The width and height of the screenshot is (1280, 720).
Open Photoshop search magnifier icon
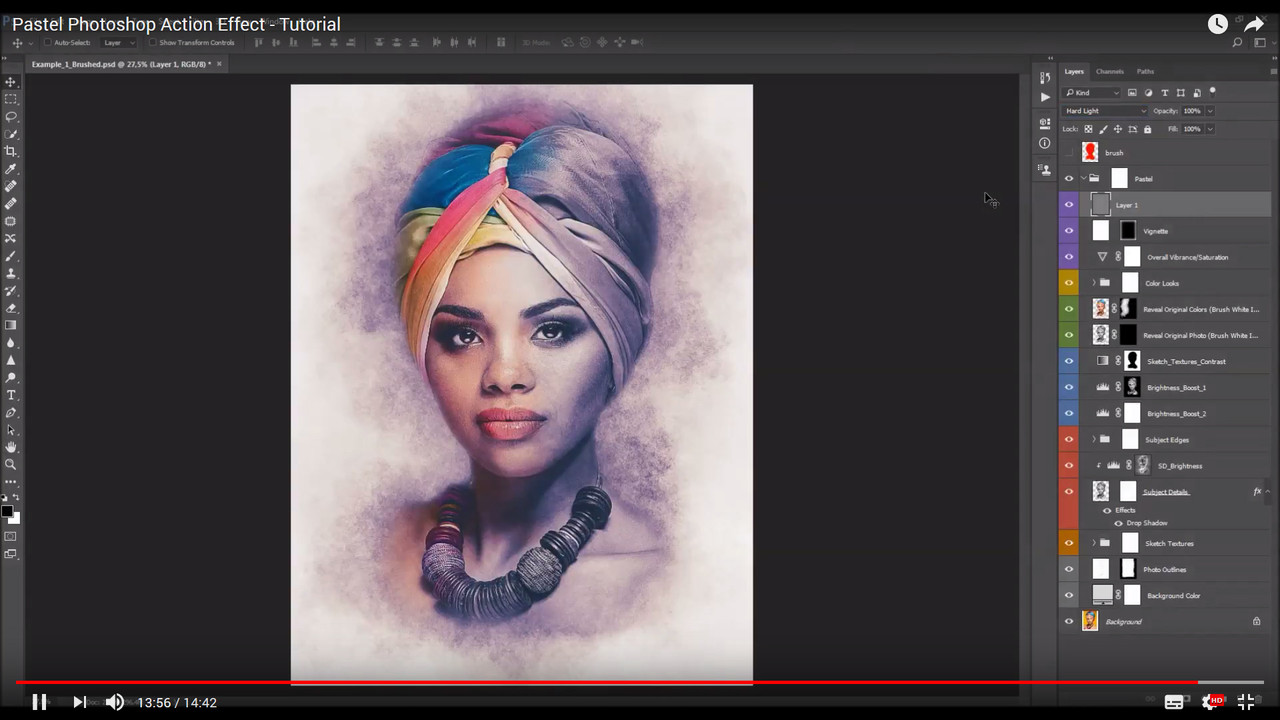1237,43
